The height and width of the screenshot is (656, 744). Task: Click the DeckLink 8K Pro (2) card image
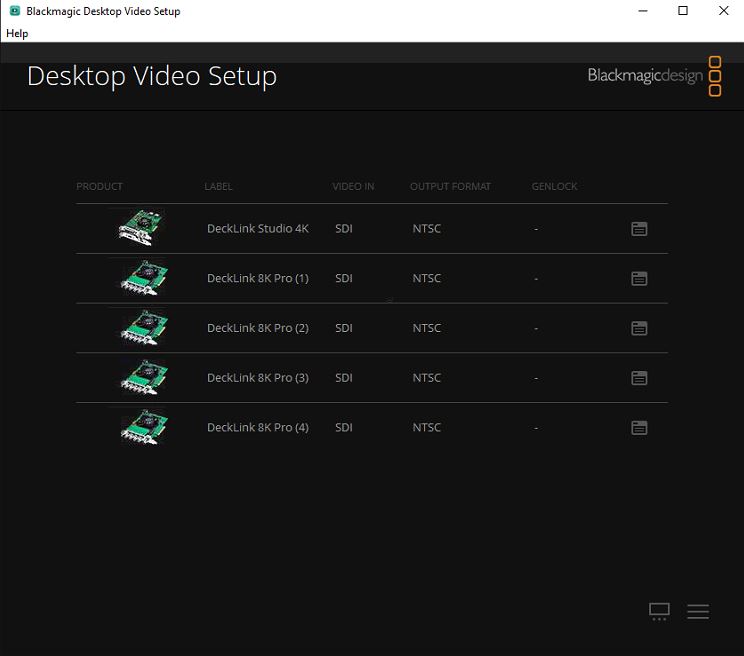pyautogui.click(x=144, y=328)
